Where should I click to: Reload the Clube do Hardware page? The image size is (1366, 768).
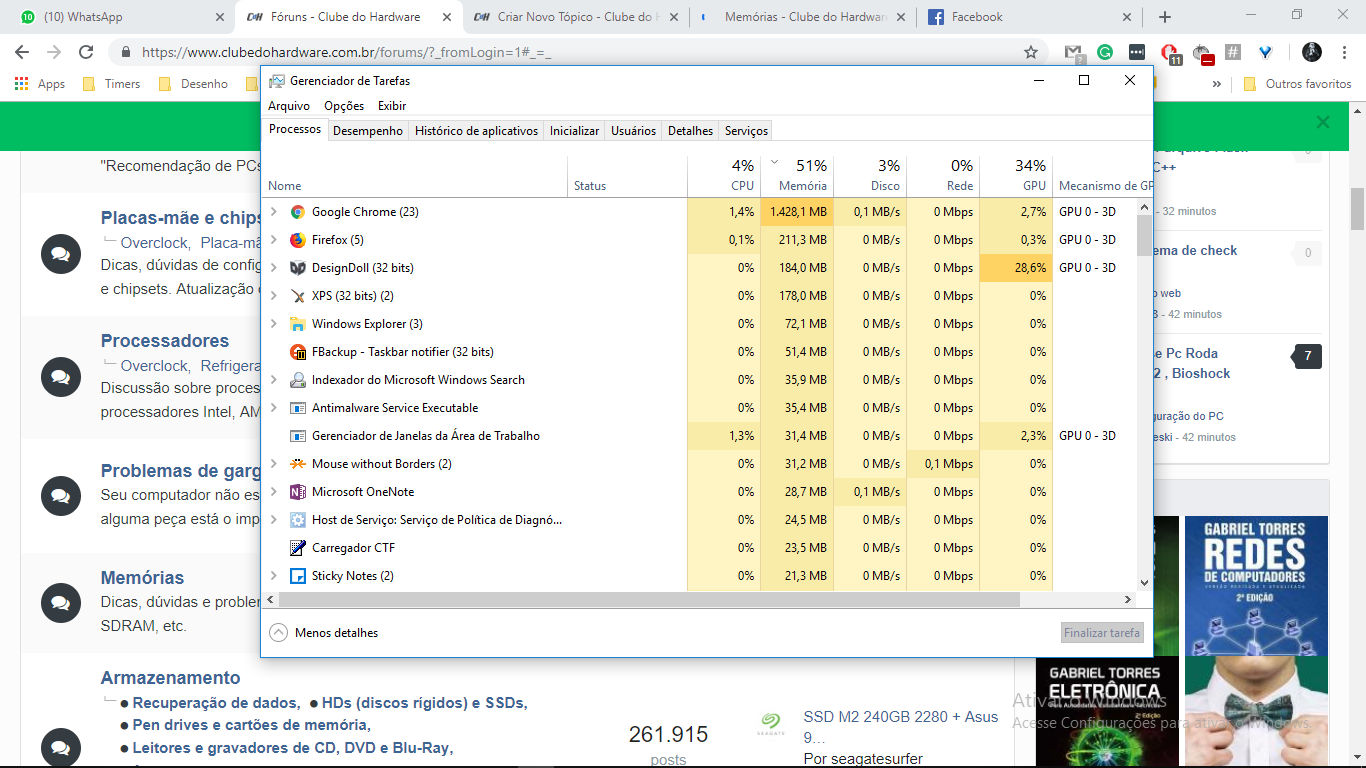coord(86,52)
